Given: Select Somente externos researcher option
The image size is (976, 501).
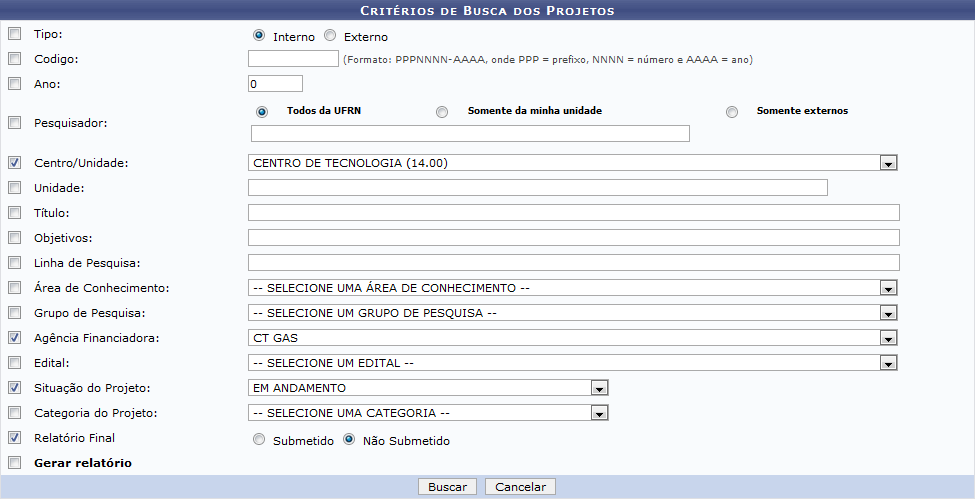Looking at the screenshot, I should point(732,112).
